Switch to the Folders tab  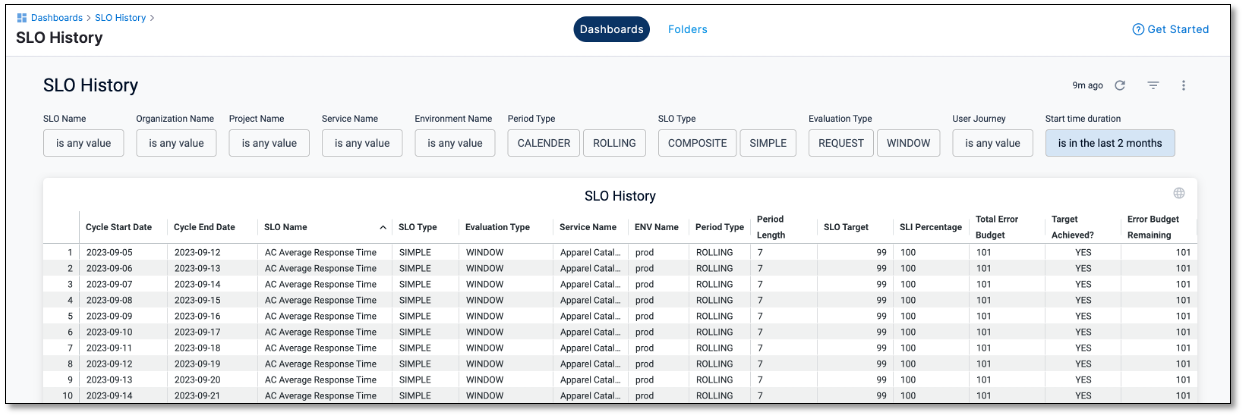pos(687,29)
